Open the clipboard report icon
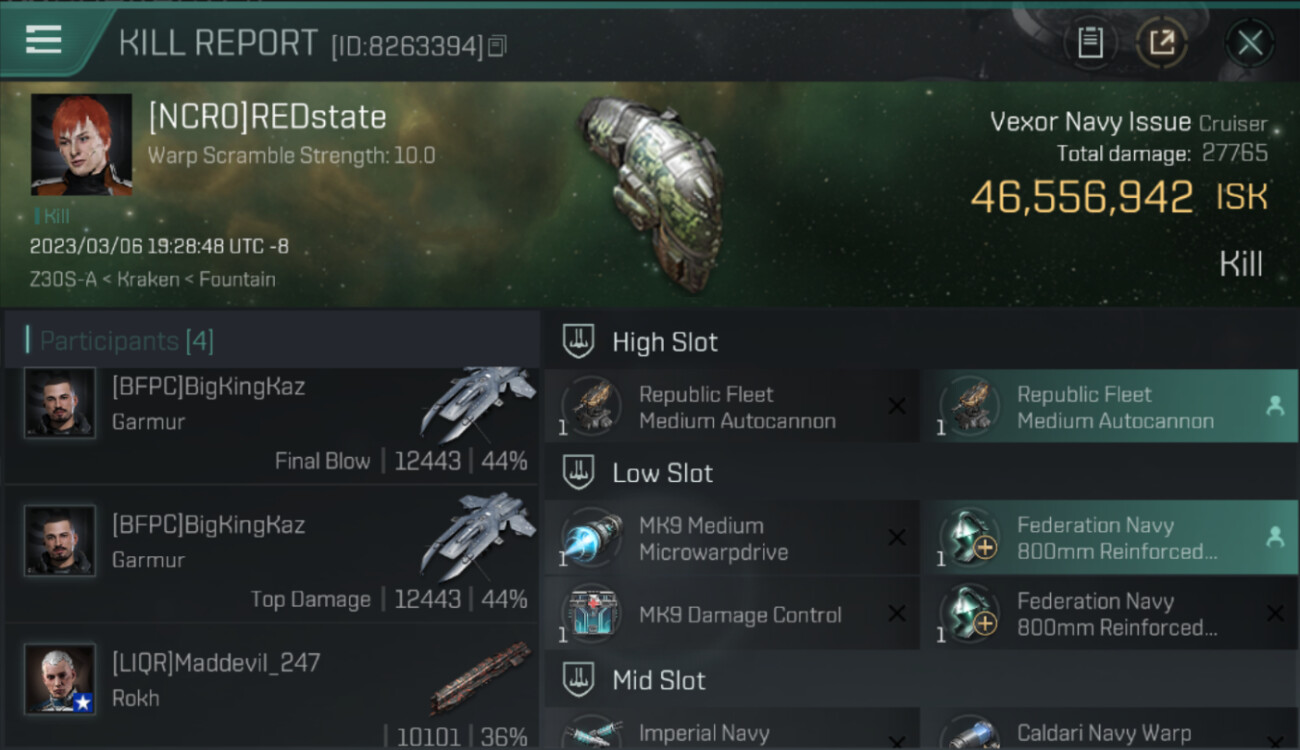 1090,42
